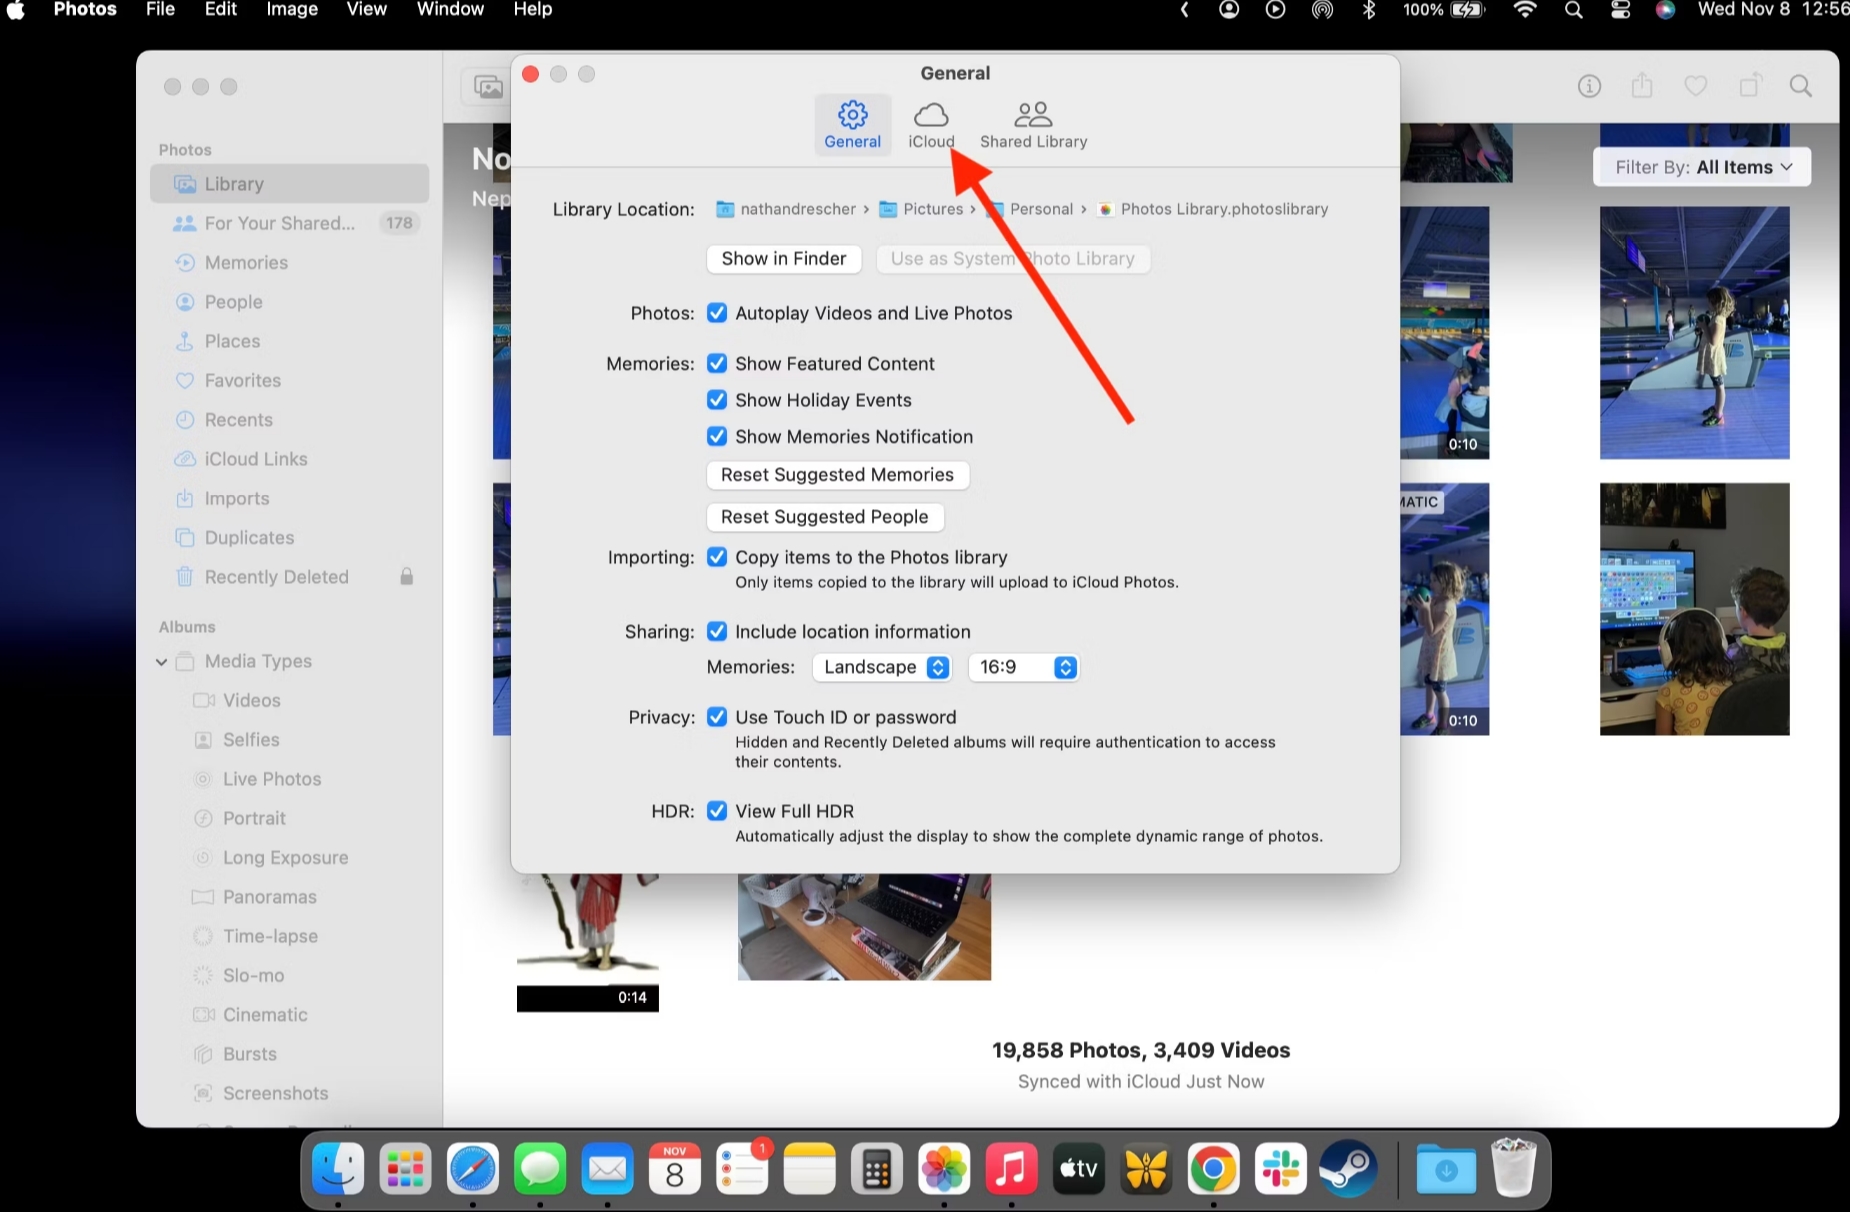Uncheck Copy items to the Photos library
Viewport: 1850px width, 1212px height.
point(717,557)
